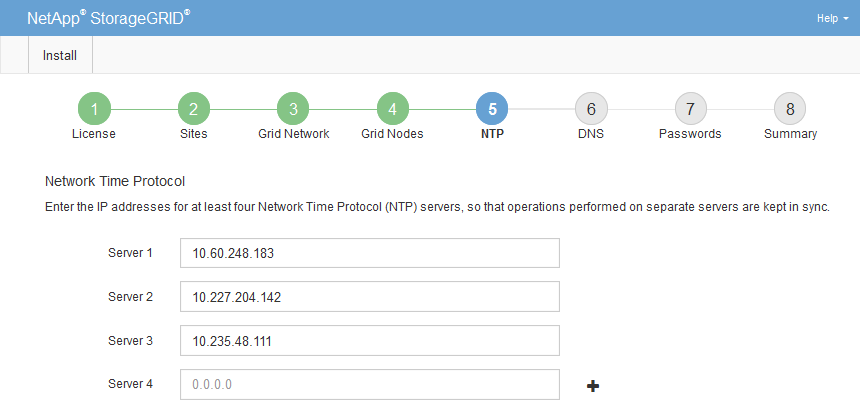Go to step 2 Sites circle
The width and height of the screenshot is (860, 412).
pyautogui.click(x=193, y=108)
